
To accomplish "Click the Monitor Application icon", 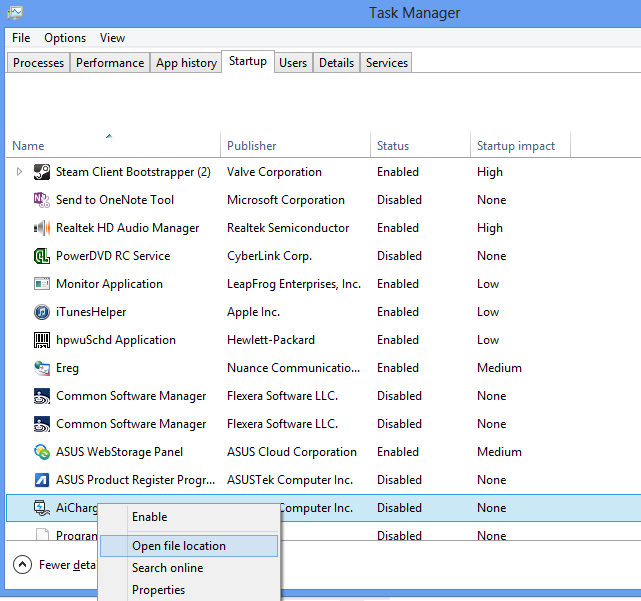I will click(42, 284).
